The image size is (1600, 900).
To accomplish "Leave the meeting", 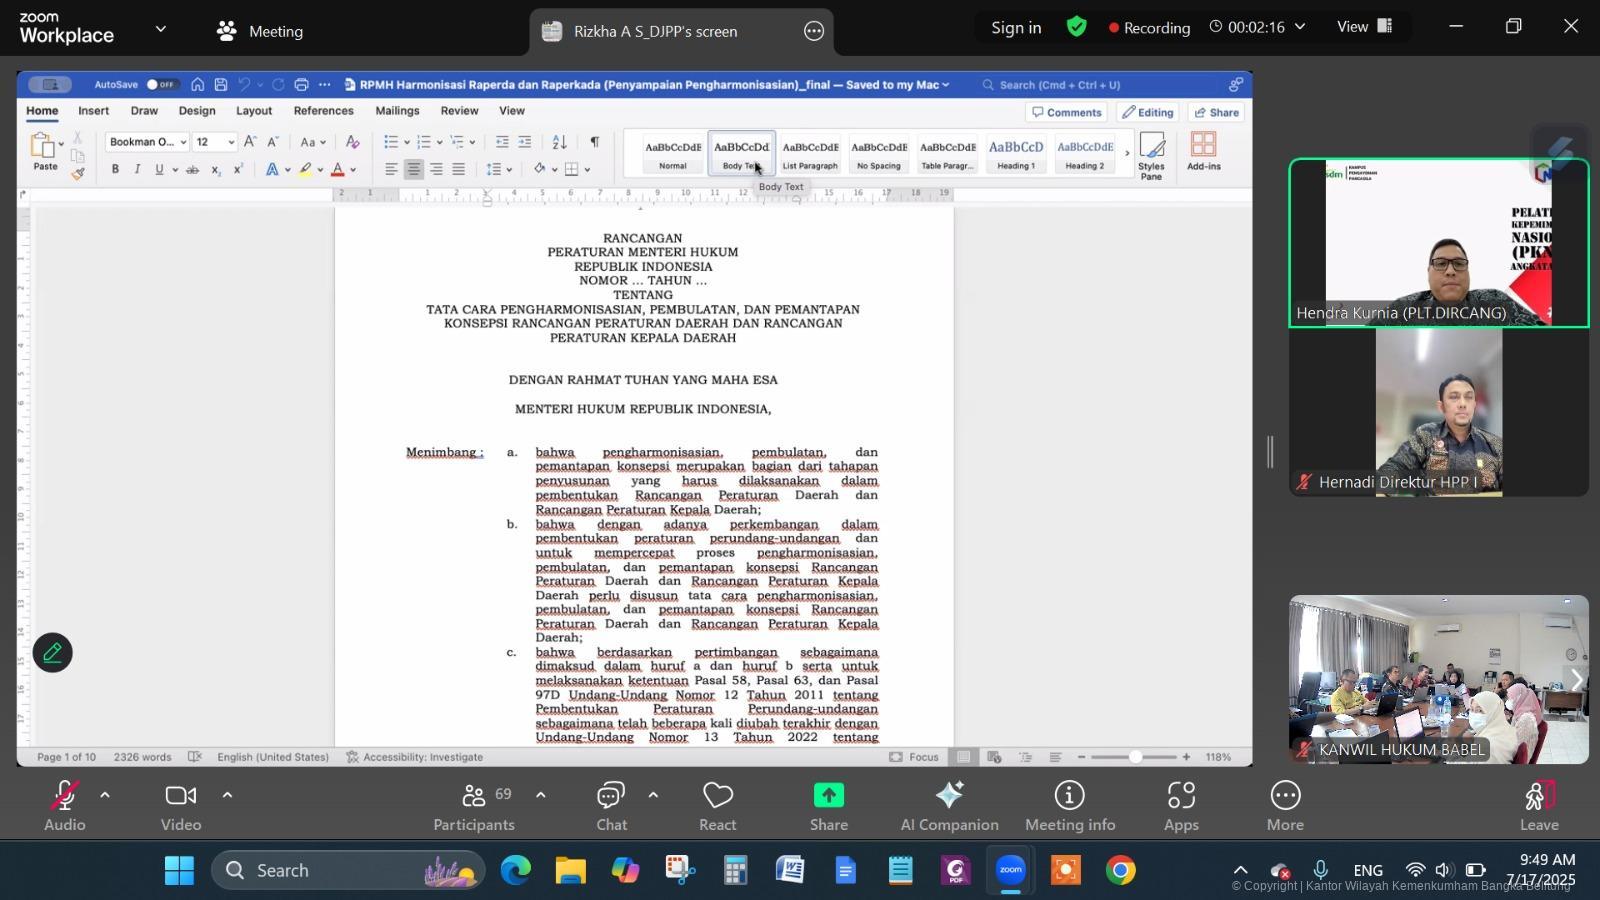I will coord(1539,806).
